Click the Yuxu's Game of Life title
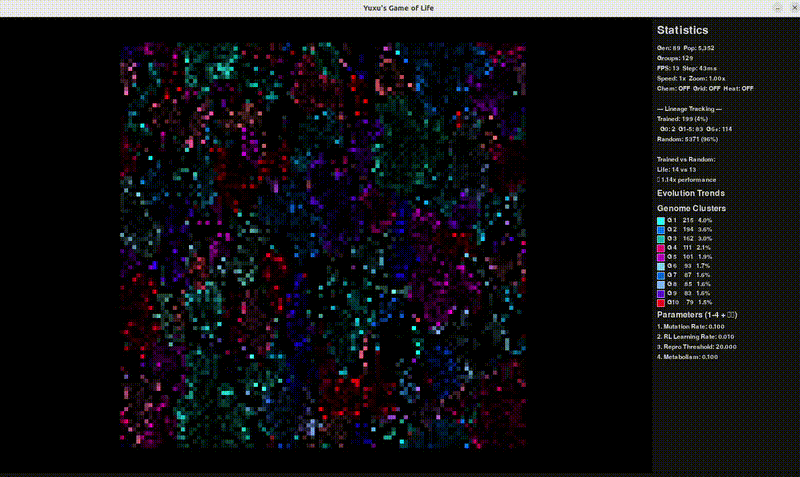The image size is (800, 477). click(398, 8)
